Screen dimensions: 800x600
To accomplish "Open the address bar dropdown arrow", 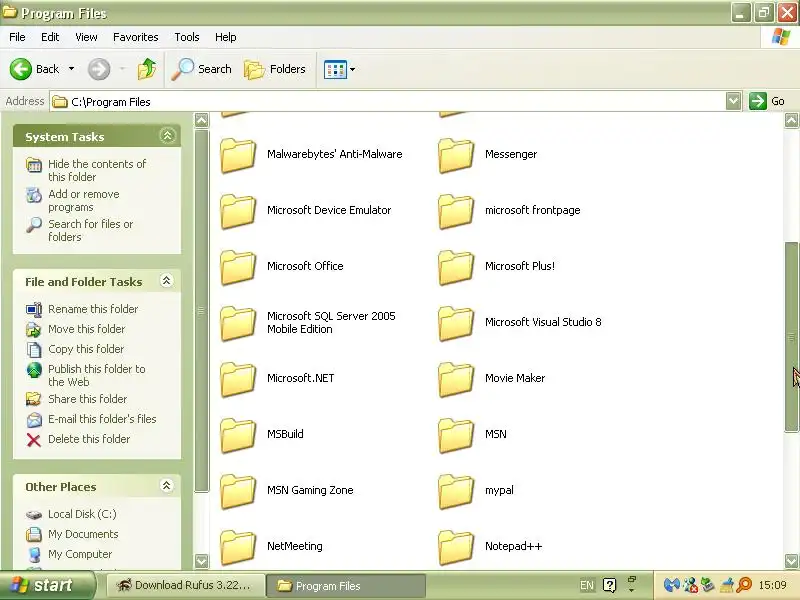I will [733, 101].
